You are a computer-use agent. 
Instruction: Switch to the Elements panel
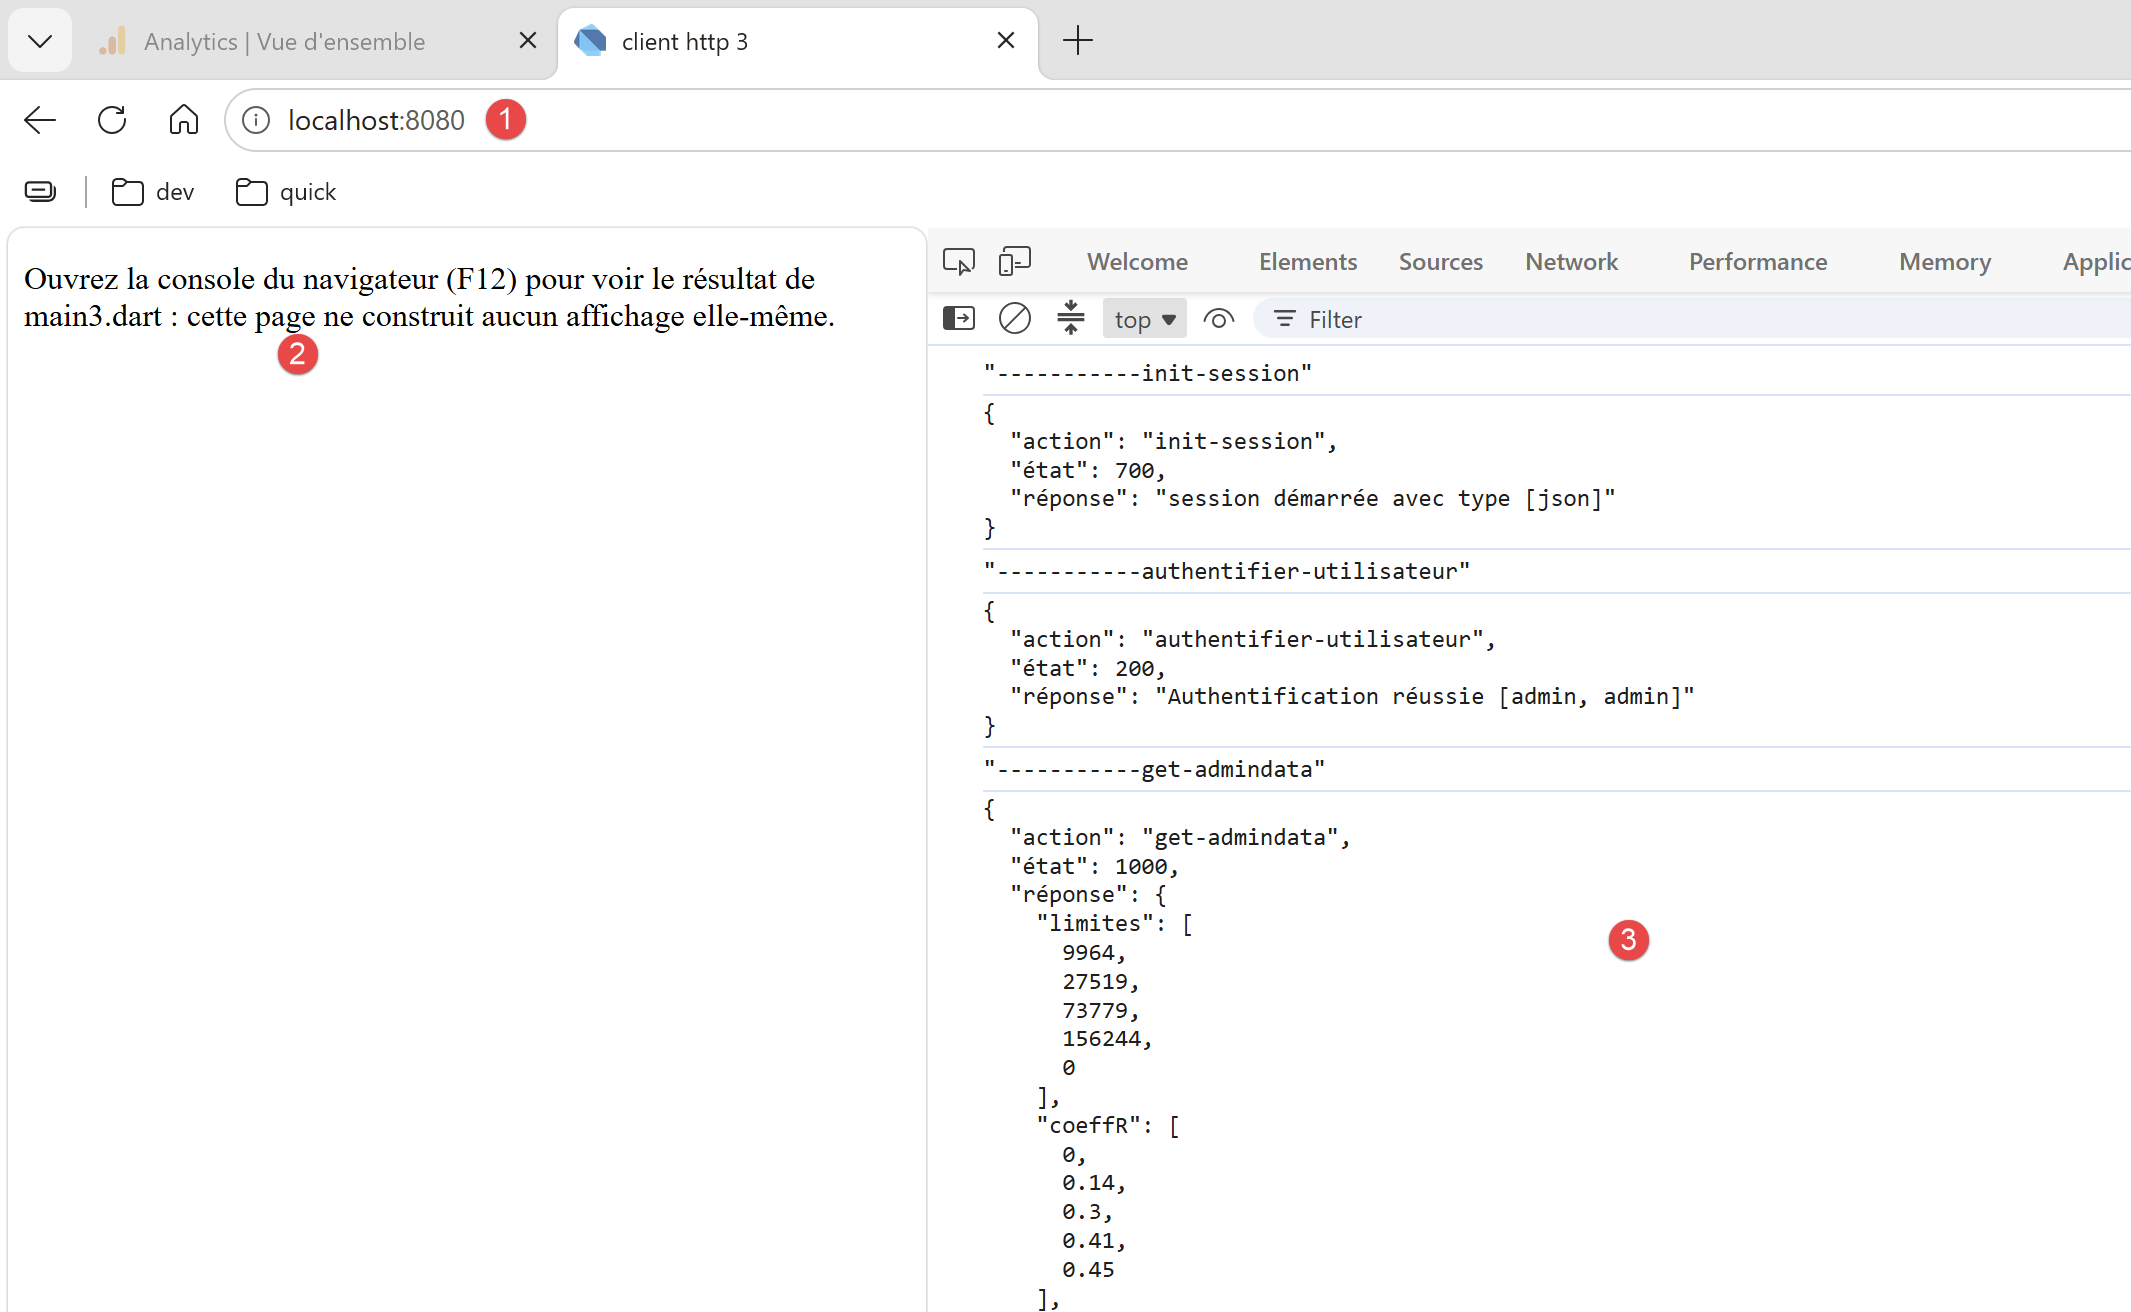pos(1308,262)
